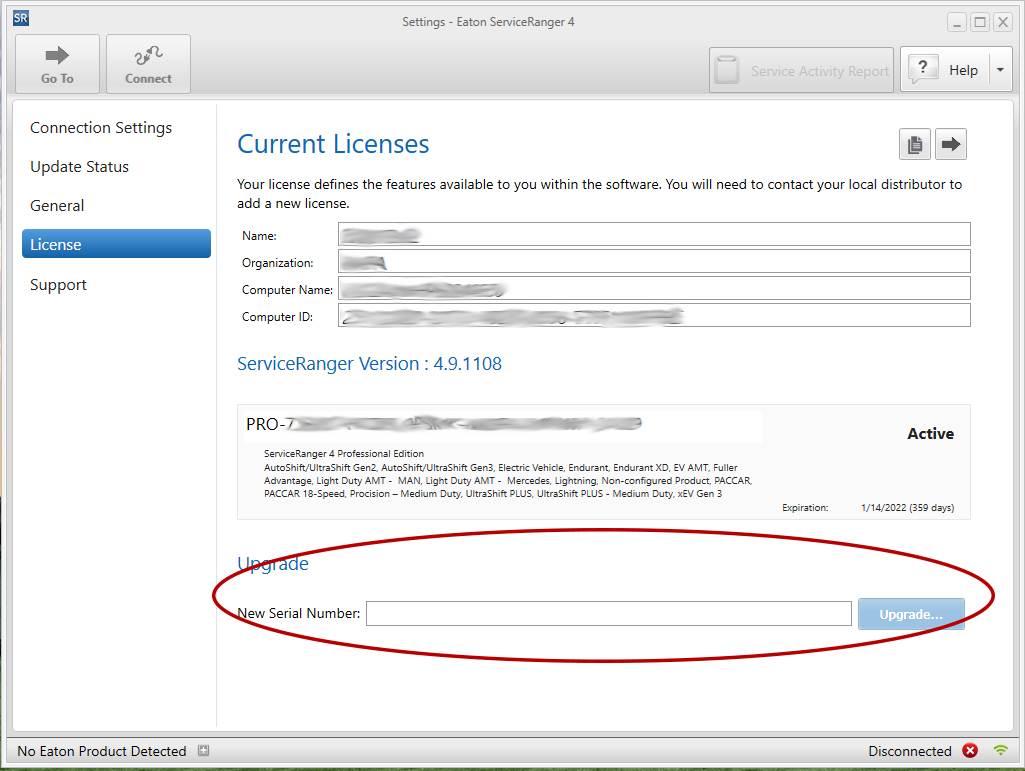Open the Service Activity Report

pos(801,70)
